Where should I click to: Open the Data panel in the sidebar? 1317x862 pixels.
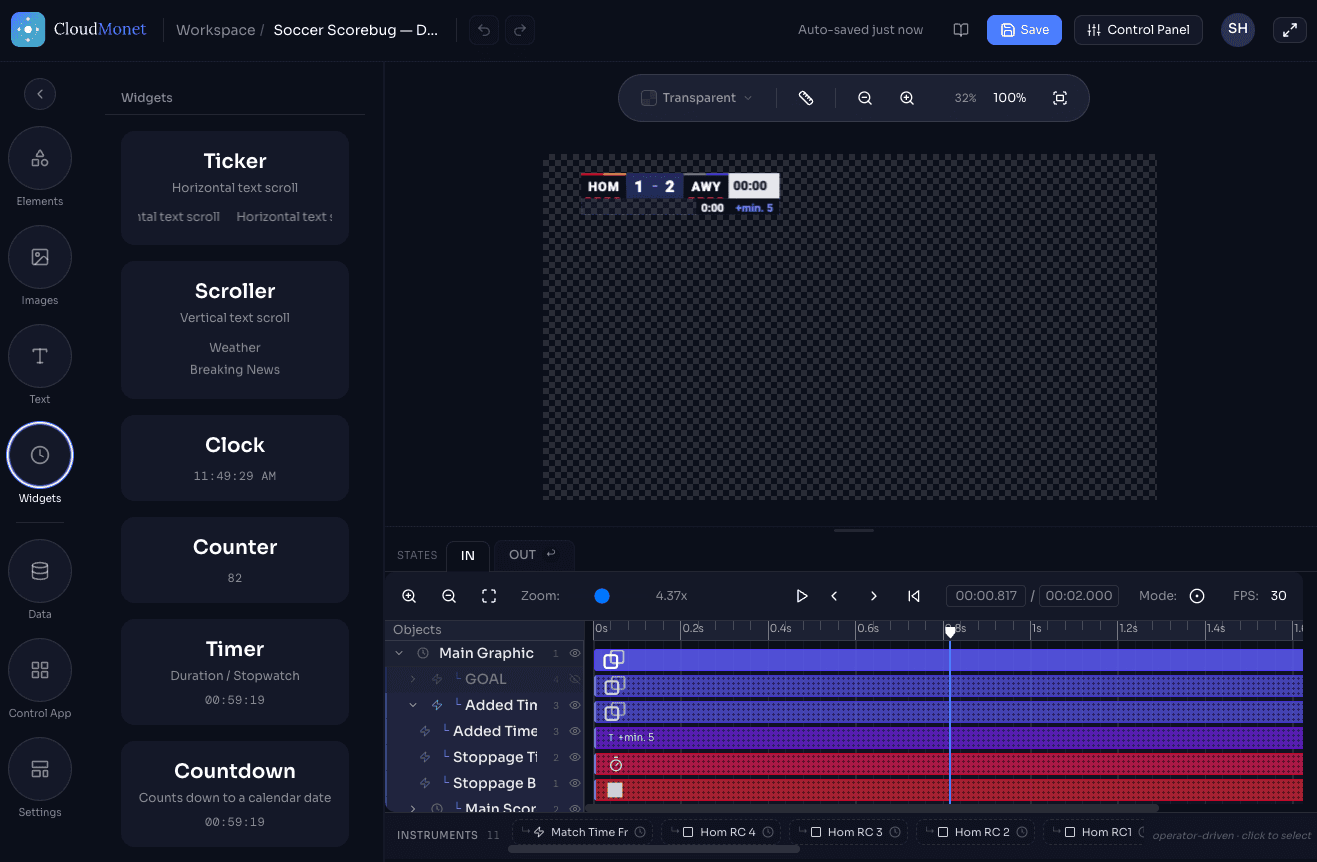[40, 571]
